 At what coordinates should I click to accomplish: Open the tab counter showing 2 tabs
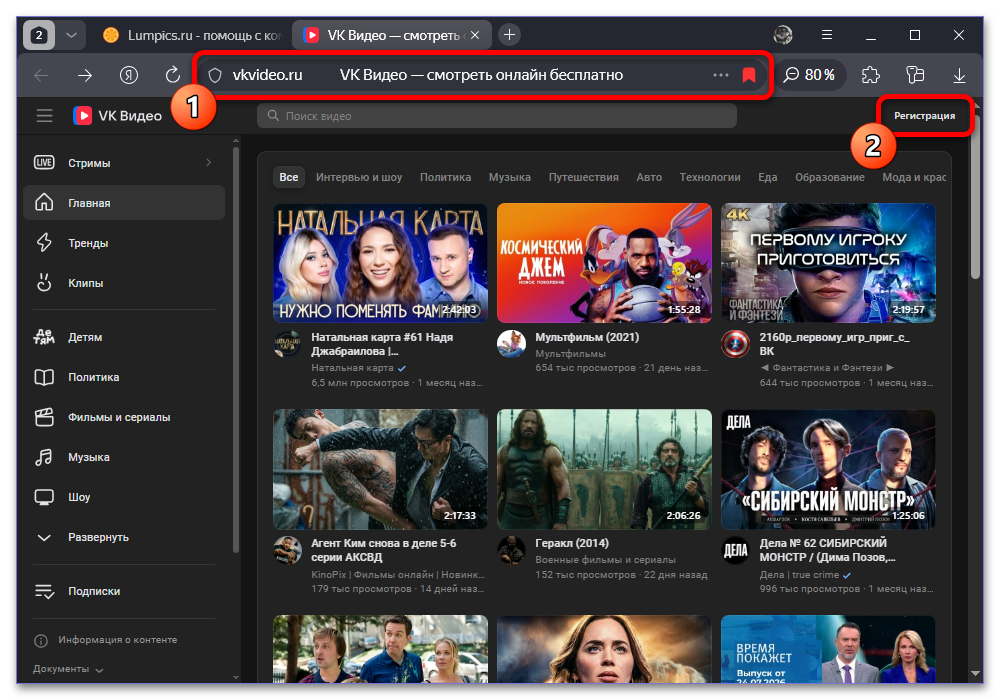pyautogui.click(x=39, y=35)
